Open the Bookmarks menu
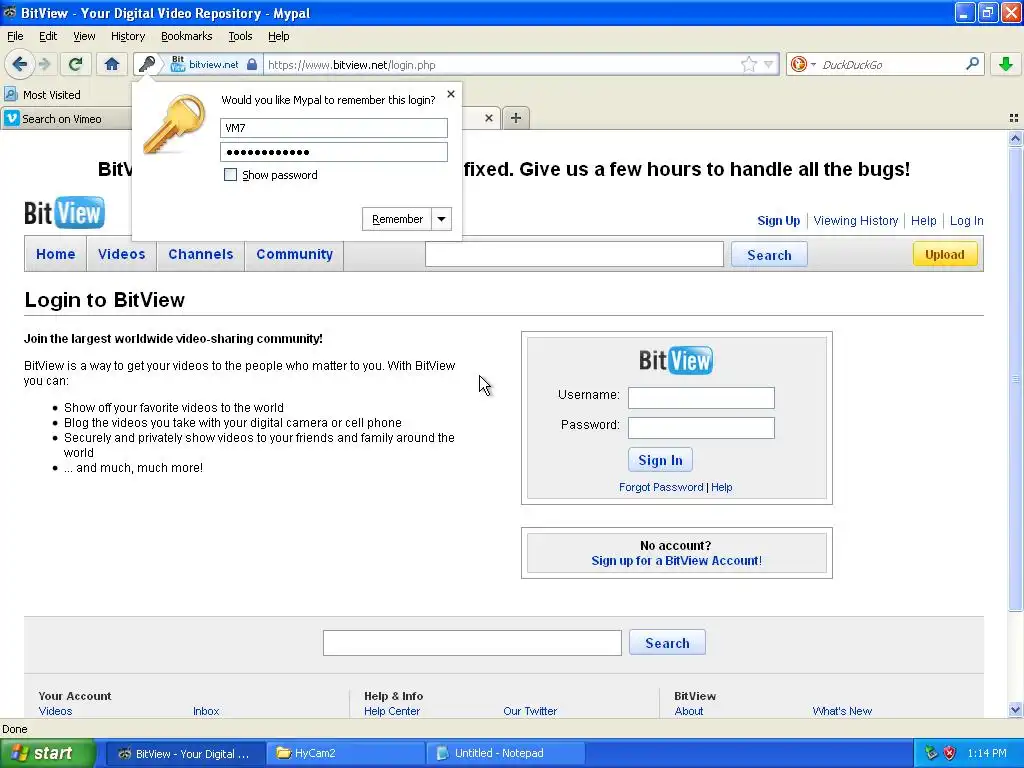This screenshot has height=768, width=1024. point(186,36)
